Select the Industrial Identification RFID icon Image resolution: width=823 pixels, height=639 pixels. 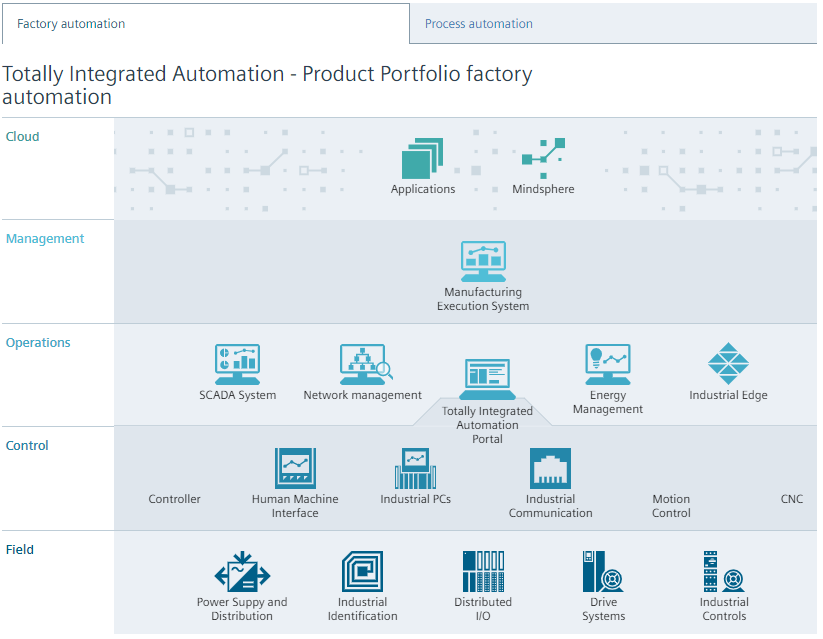362,572
